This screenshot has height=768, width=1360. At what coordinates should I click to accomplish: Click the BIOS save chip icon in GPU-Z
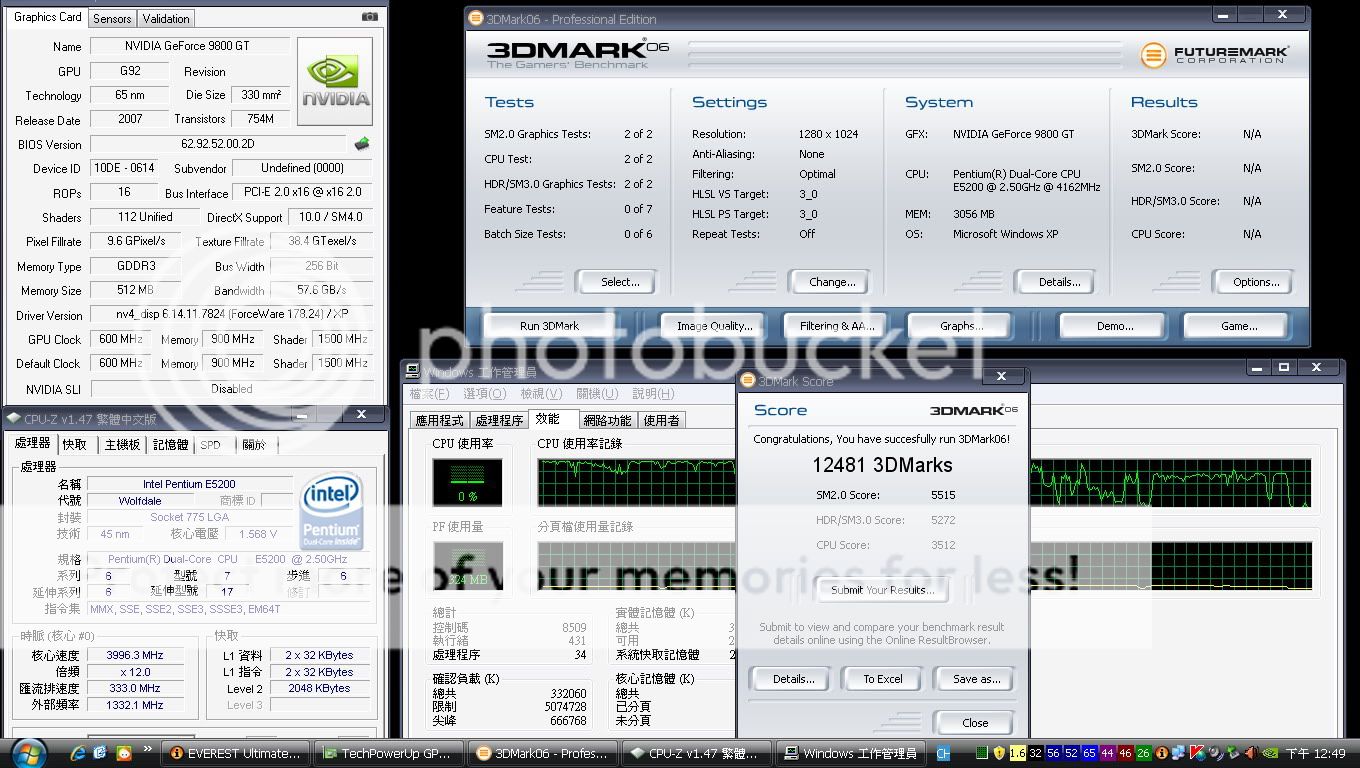362,144
